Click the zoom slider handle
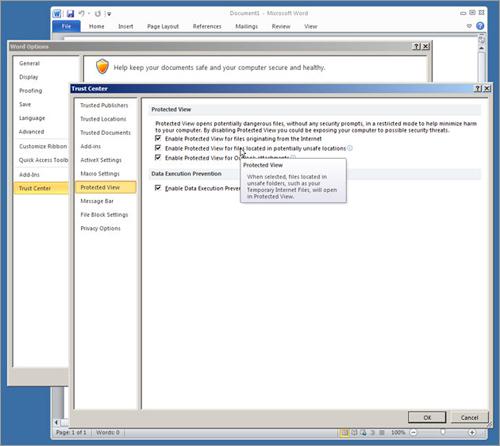This screenshot has width=500, height=446. click(x=443, y=432)
